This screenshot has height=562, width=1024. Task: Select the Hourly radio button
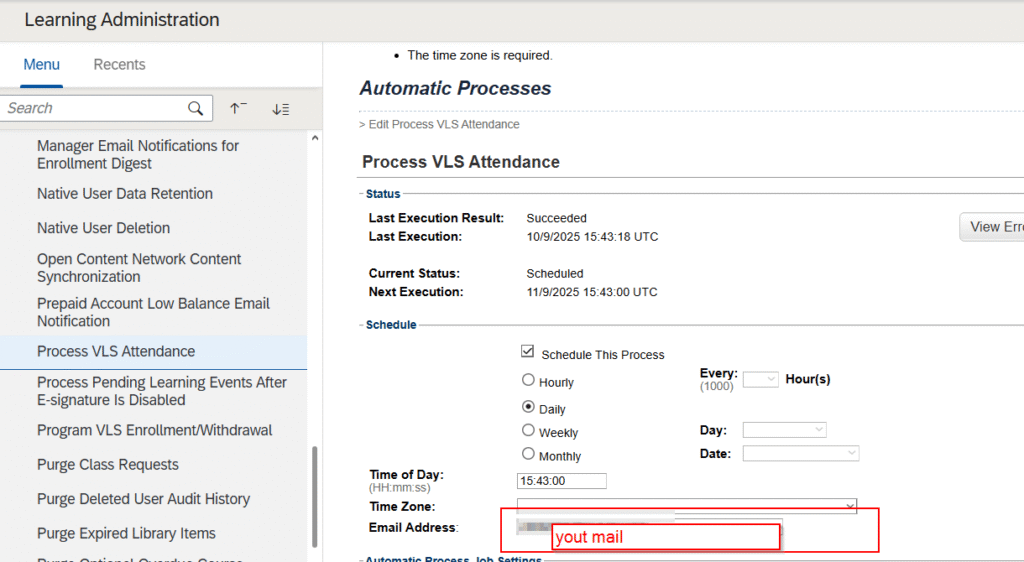528,381
